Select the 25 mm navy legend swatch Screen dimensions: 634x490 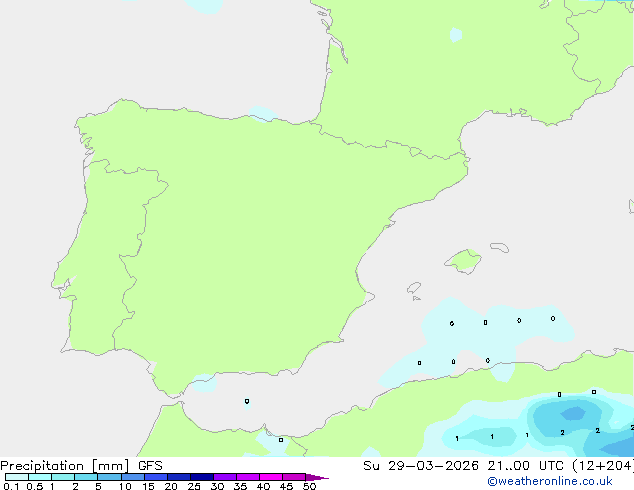click(x=202, y=477)
